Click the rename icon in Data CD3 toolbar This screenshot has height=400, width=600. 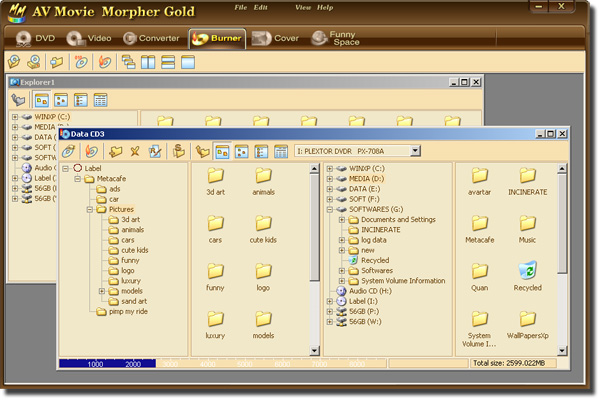click(155, 151)
